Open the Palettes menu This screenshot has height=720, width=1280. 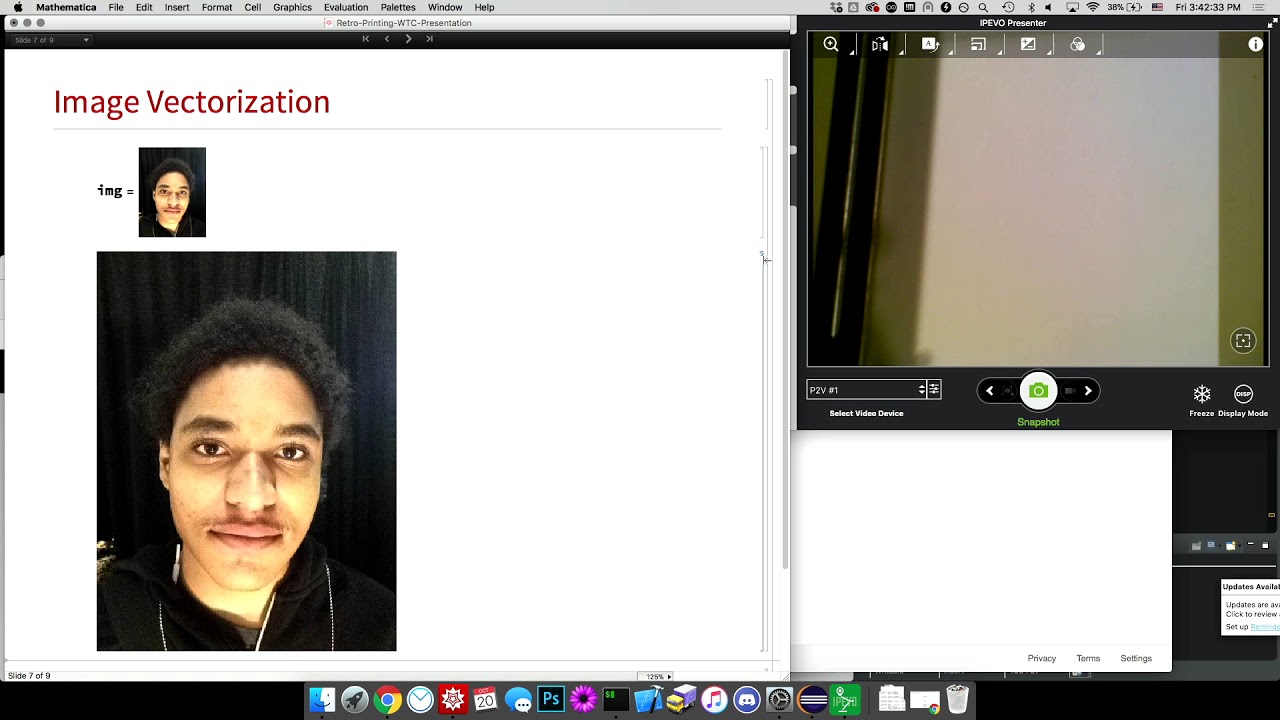(x=398, y=7)
